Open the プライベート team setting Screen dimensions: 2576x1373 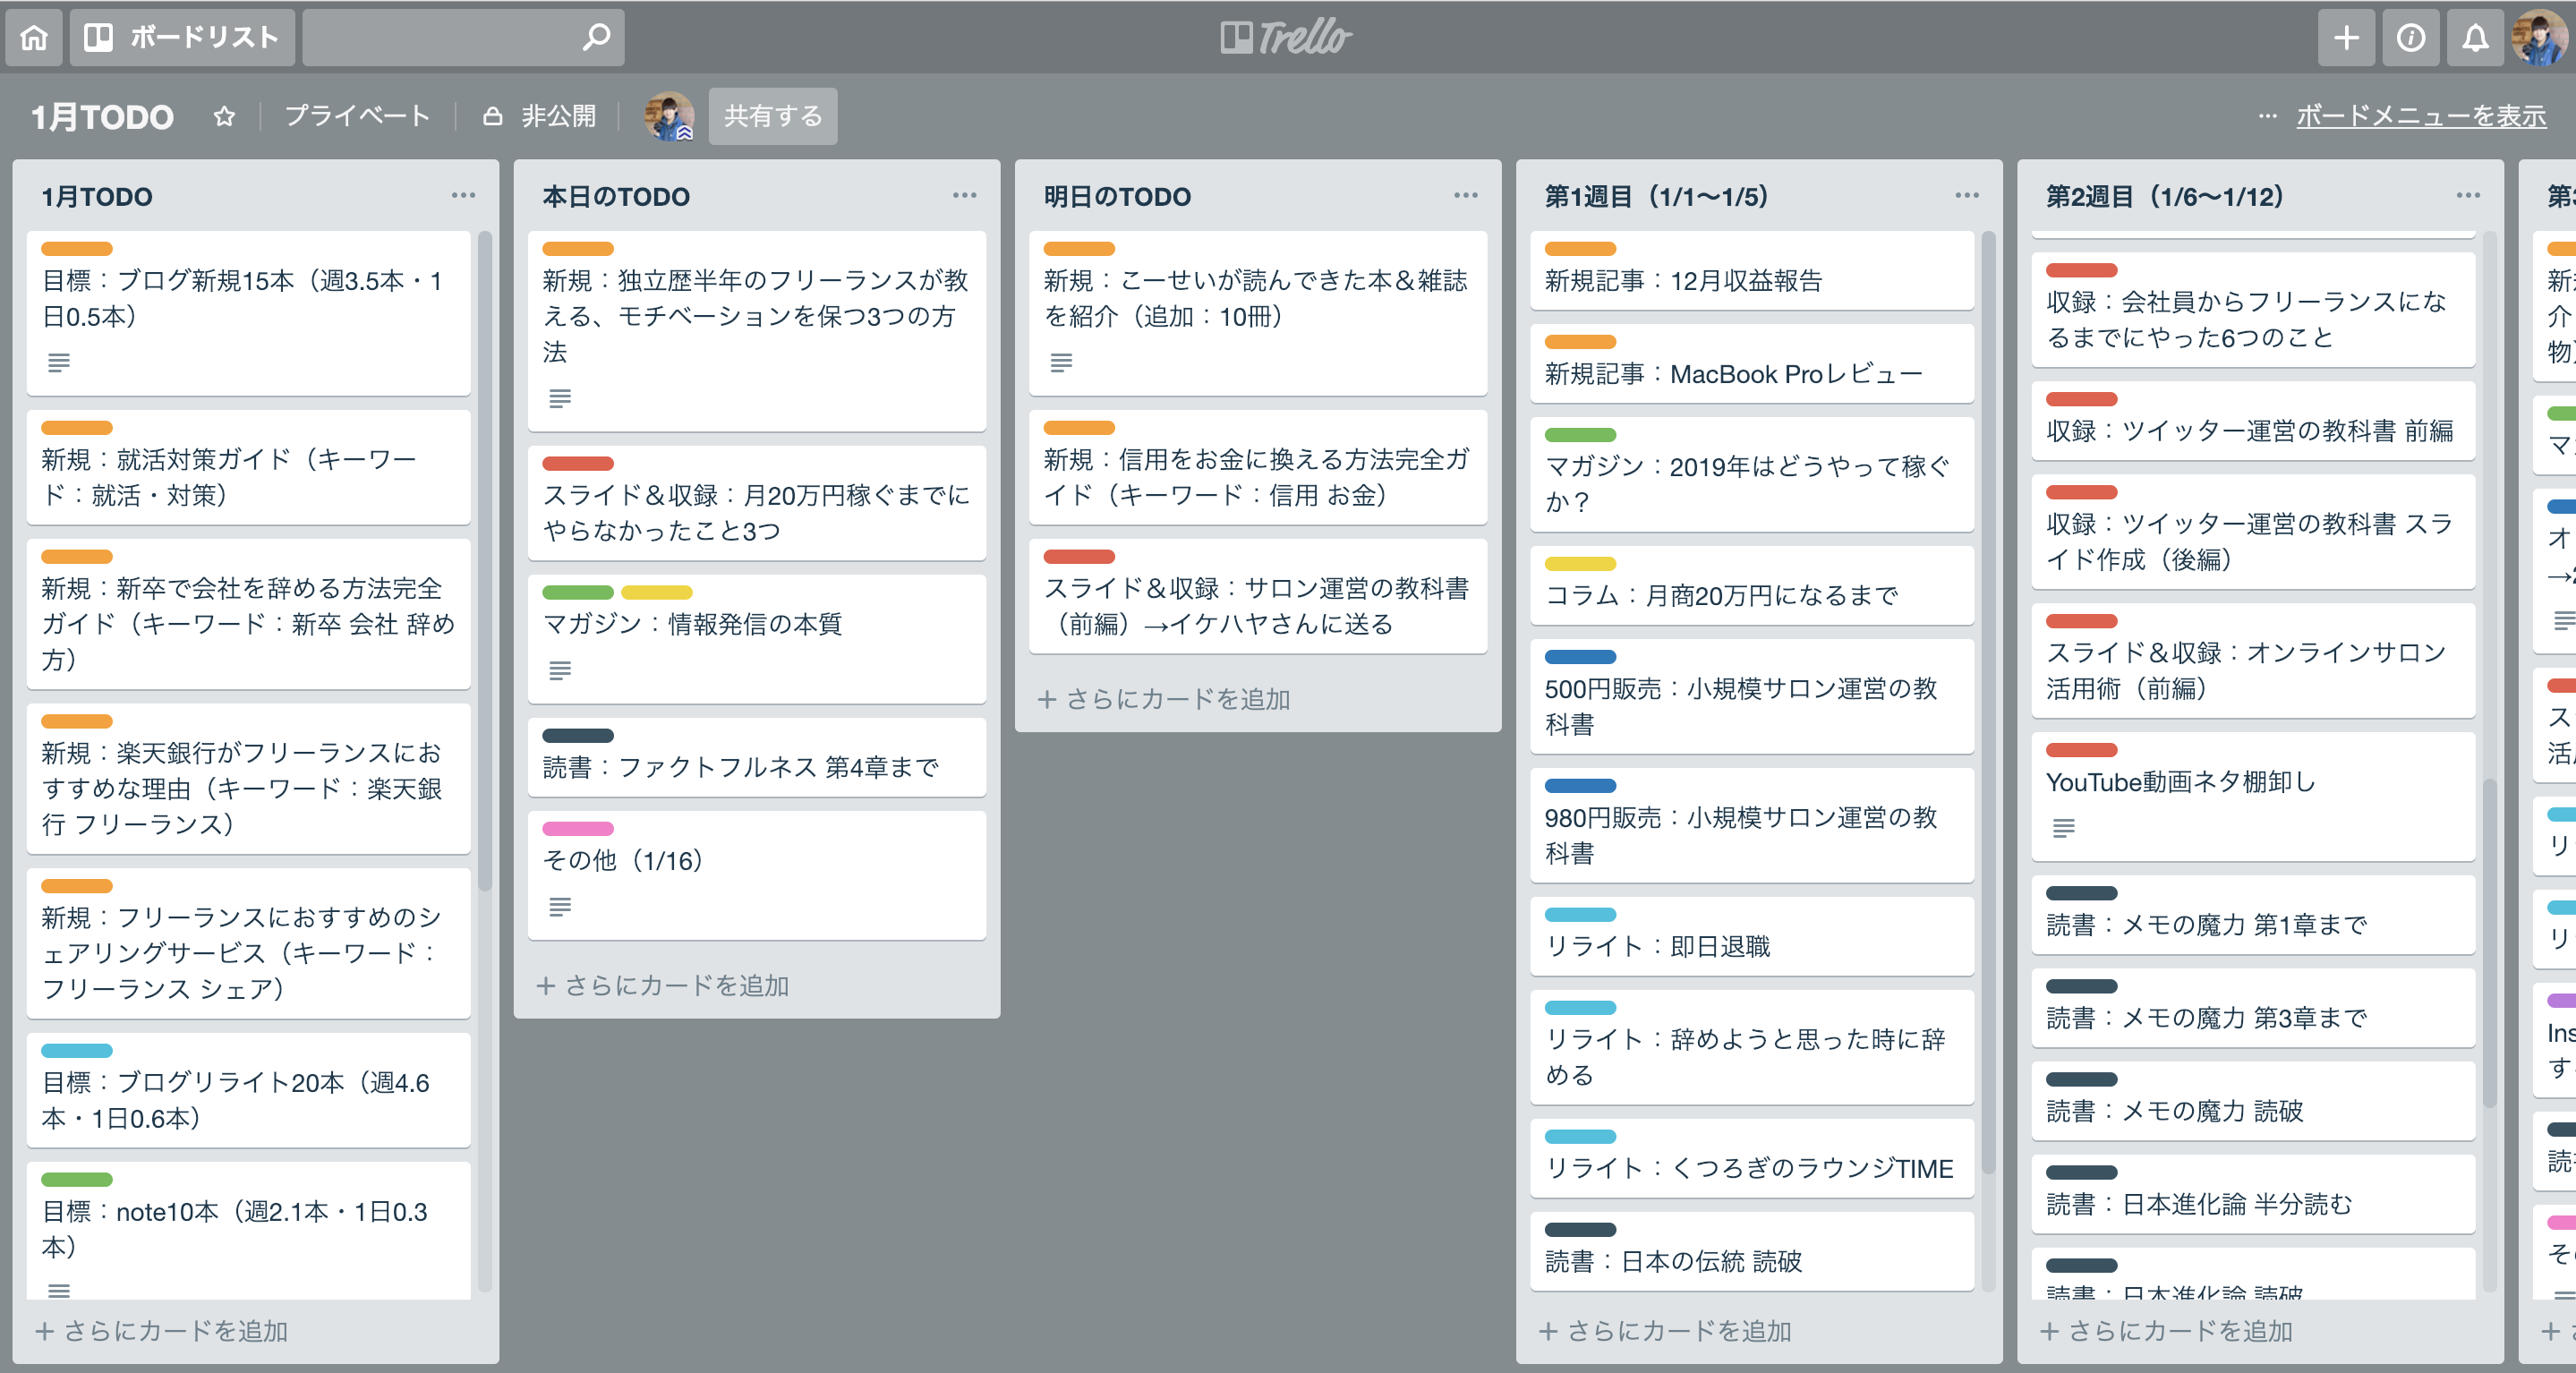click(357, 116)
